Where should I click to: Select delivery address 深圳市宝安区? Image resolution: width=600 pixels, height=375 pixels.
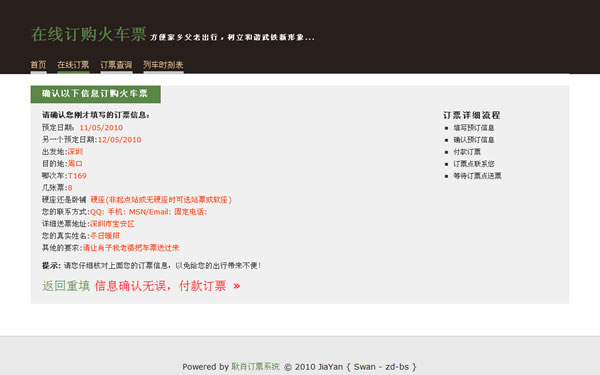coord(112,224)
